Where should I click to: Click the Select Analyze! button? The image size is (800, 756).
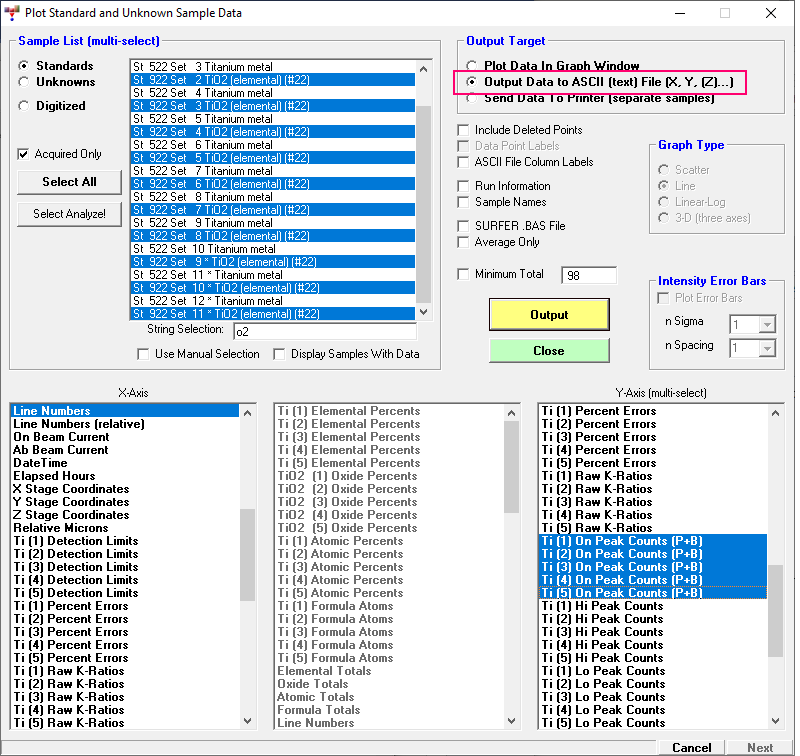(70, 214)
